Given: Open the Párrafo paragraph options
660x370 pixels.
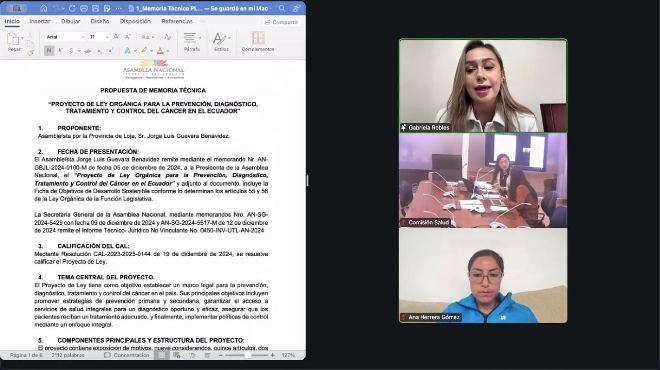Looking at the screenshot, I should [192, 42].
